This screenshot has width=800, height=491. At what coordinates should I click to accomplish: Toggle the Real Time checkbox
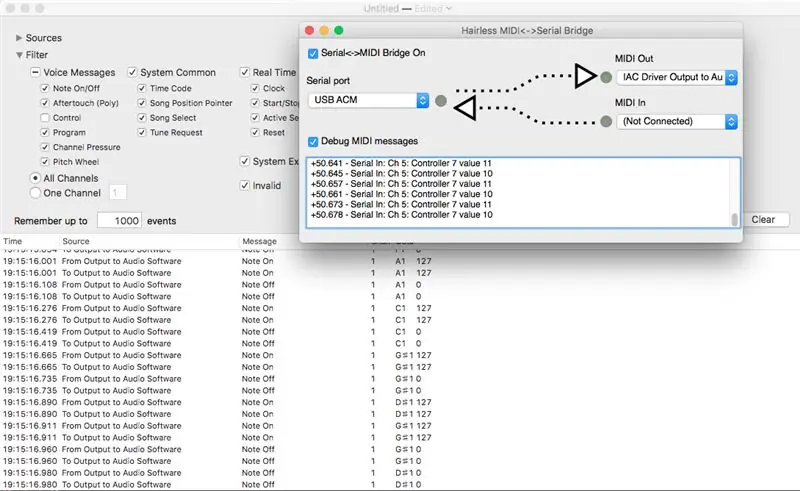point(245,72)
